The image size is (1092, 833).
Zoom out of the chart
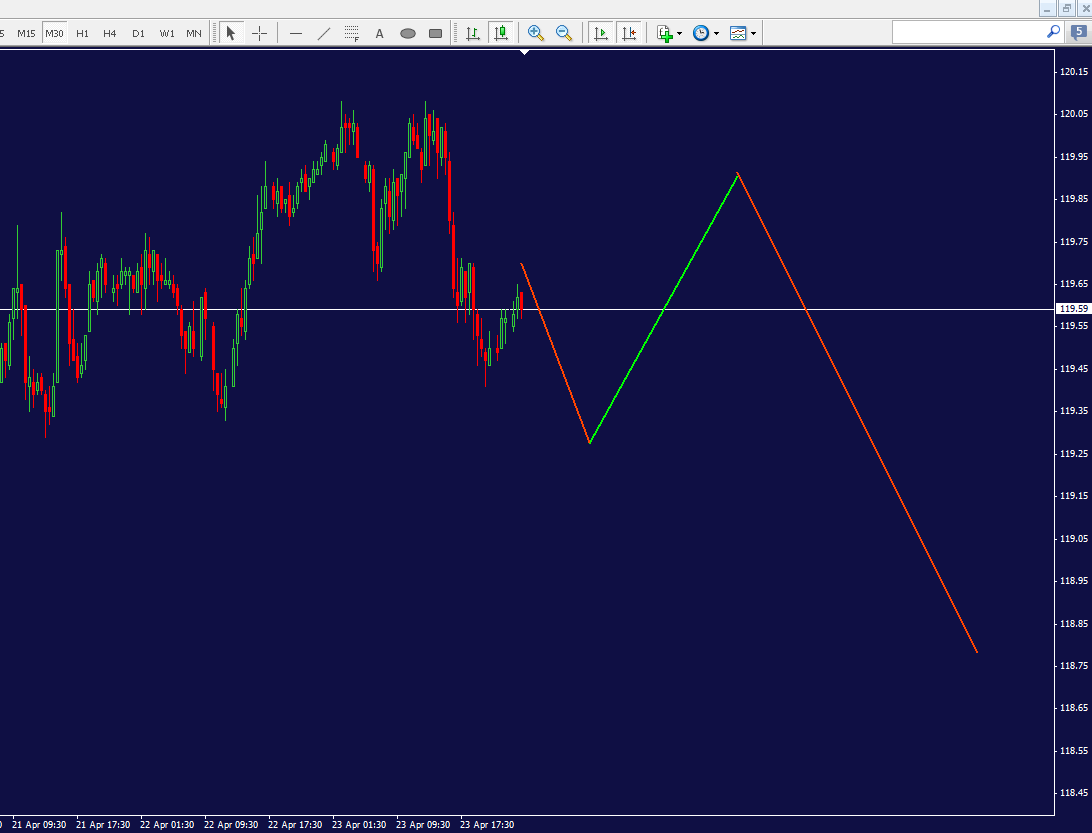(564, 32)
